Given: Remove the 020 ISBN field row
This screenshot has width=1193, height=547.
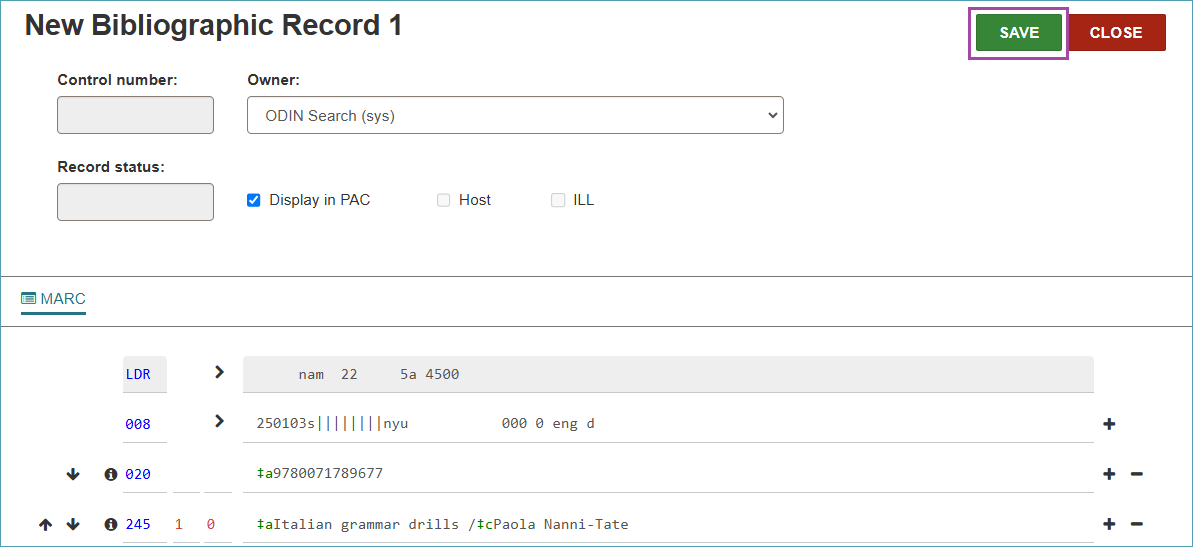Looking at the screenshot, I should [x=1136, y=474].
